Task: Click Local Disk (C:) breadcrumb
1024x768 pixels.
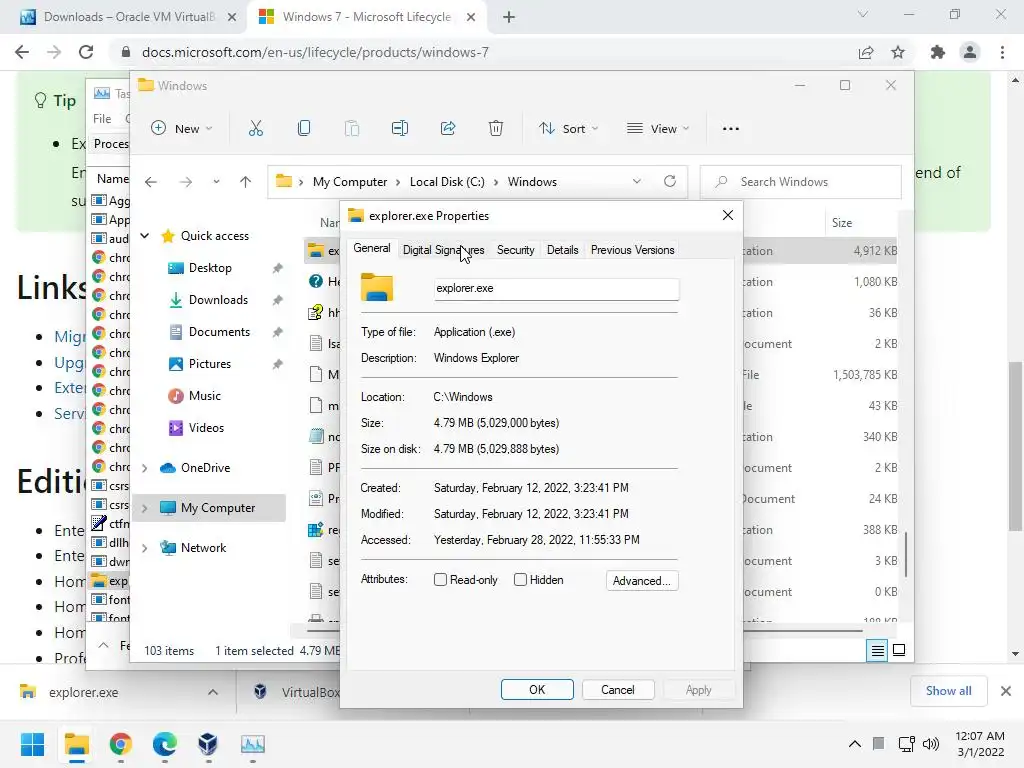Action: 447,182
